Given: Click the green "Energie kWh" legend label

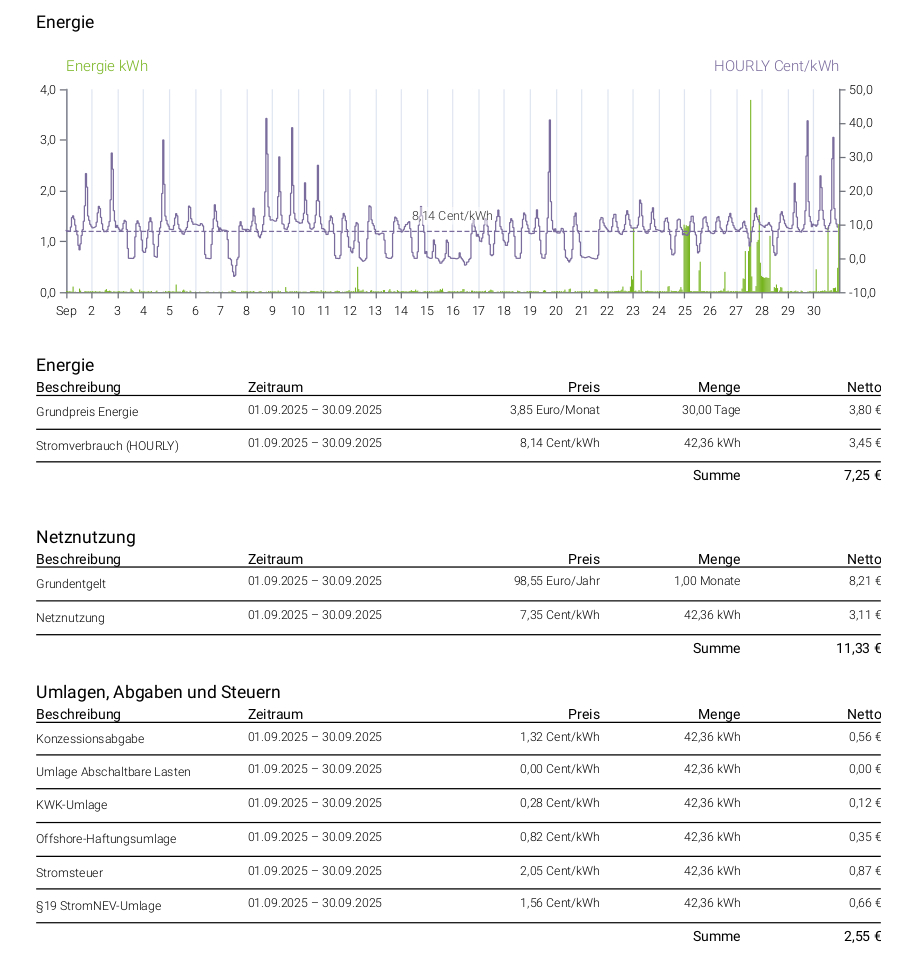Looking at the screenshot, I should click(x=107, y=66).
